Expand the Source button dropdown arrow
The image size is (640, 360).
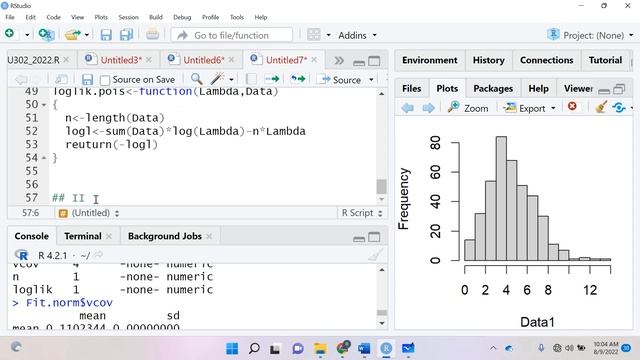[371, 80]
